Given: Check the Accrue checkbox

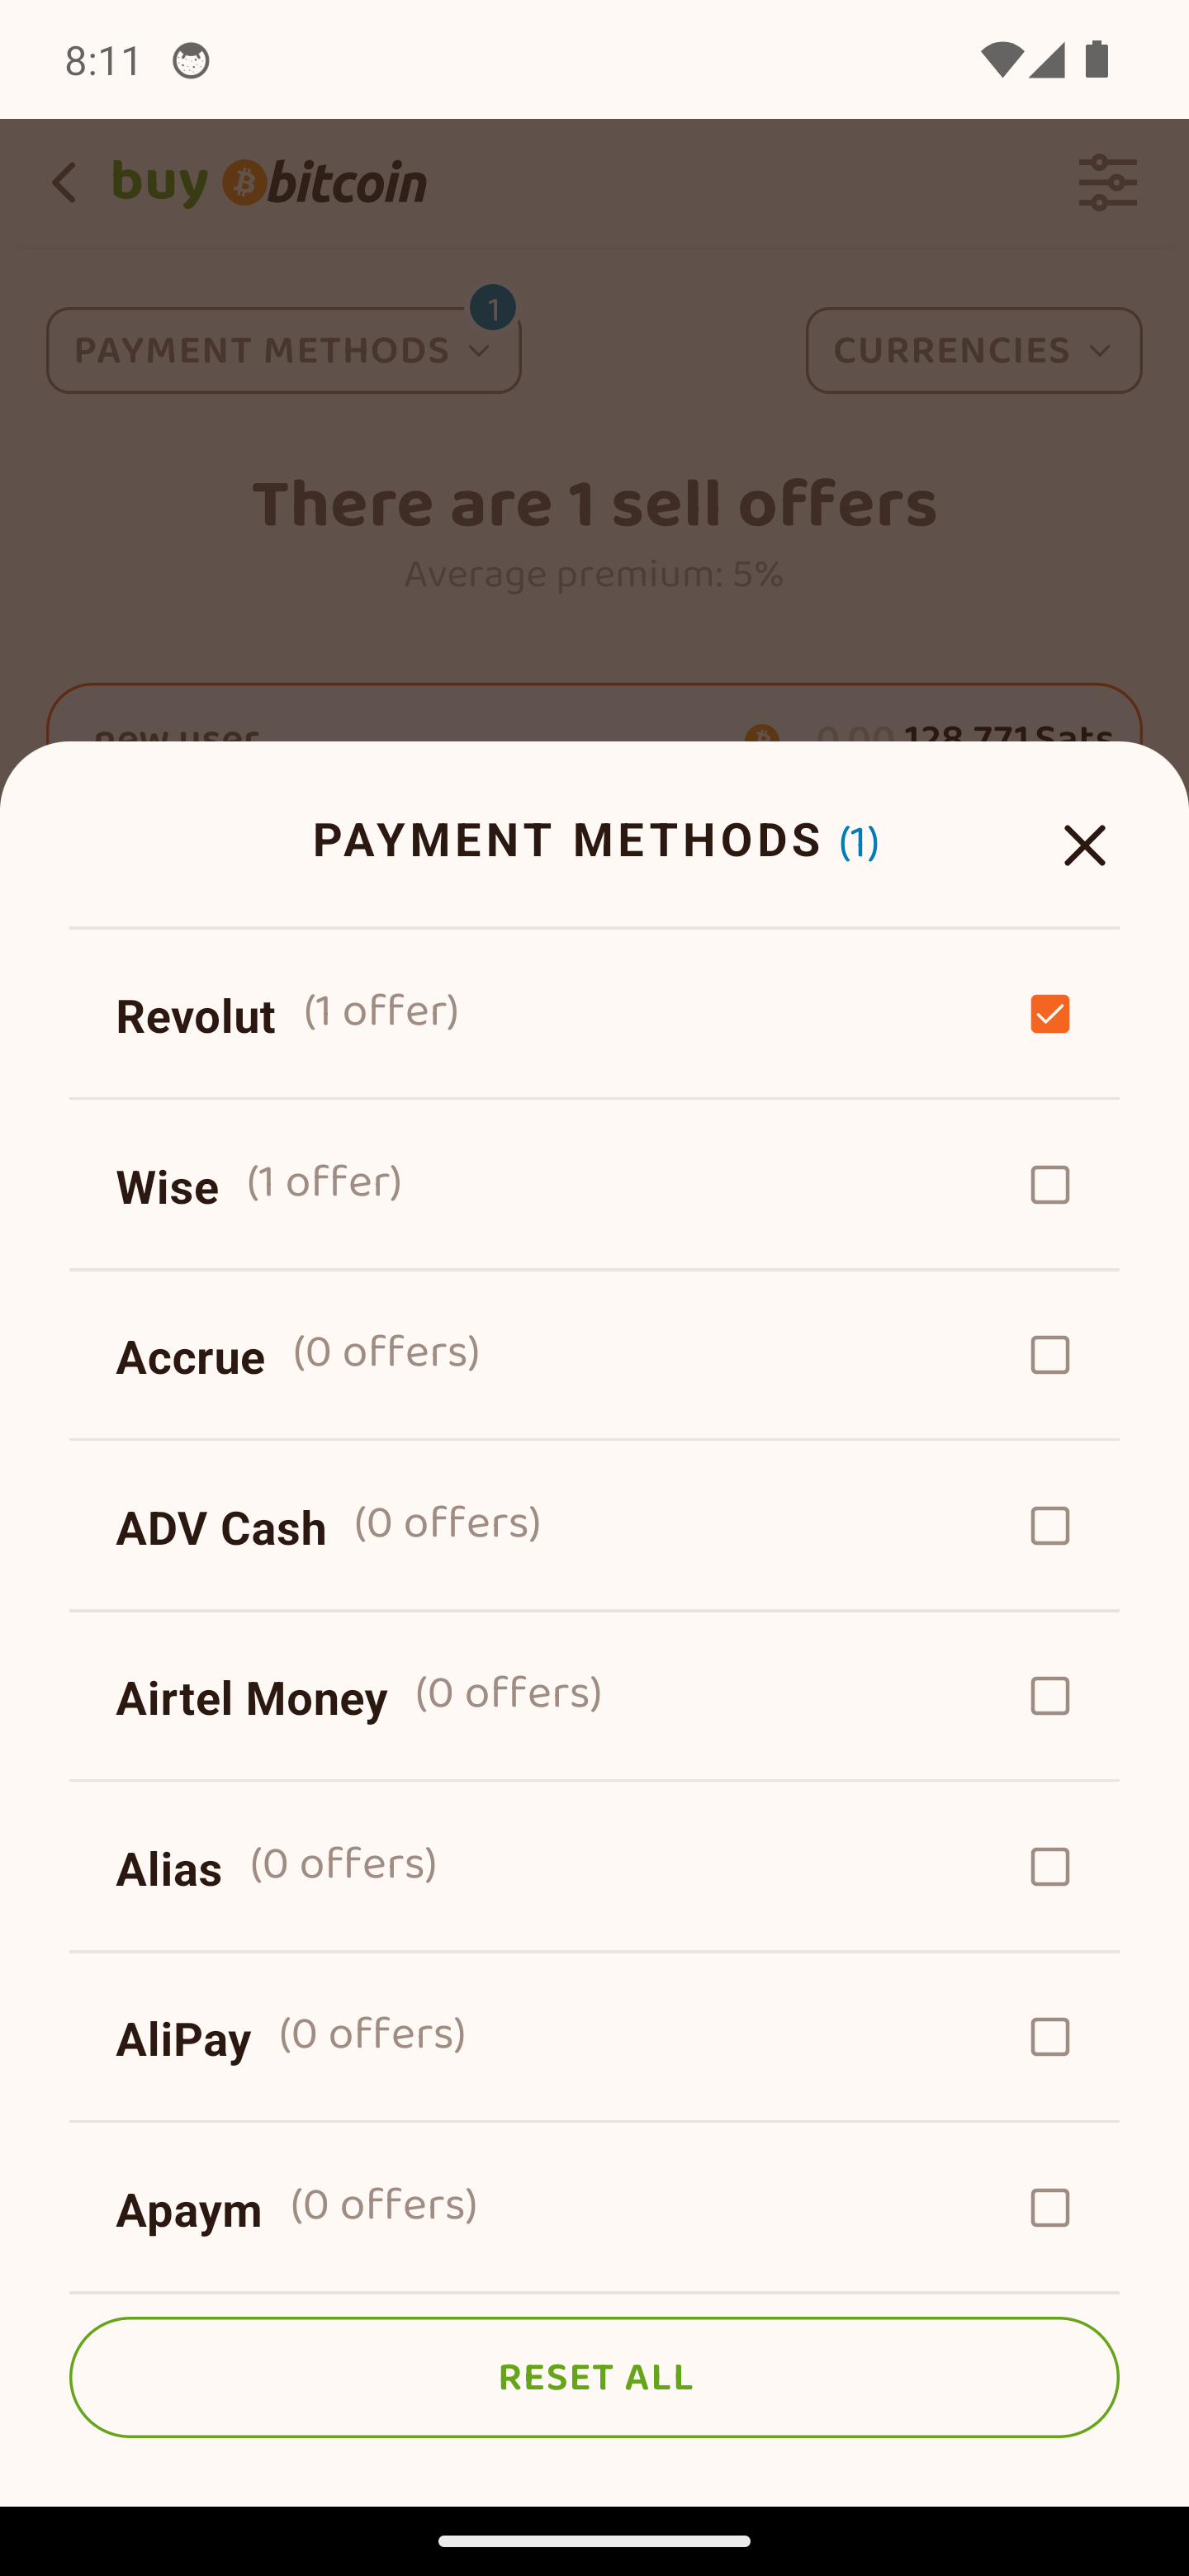Looking at the screenshot, I should click(1049, 1355).
